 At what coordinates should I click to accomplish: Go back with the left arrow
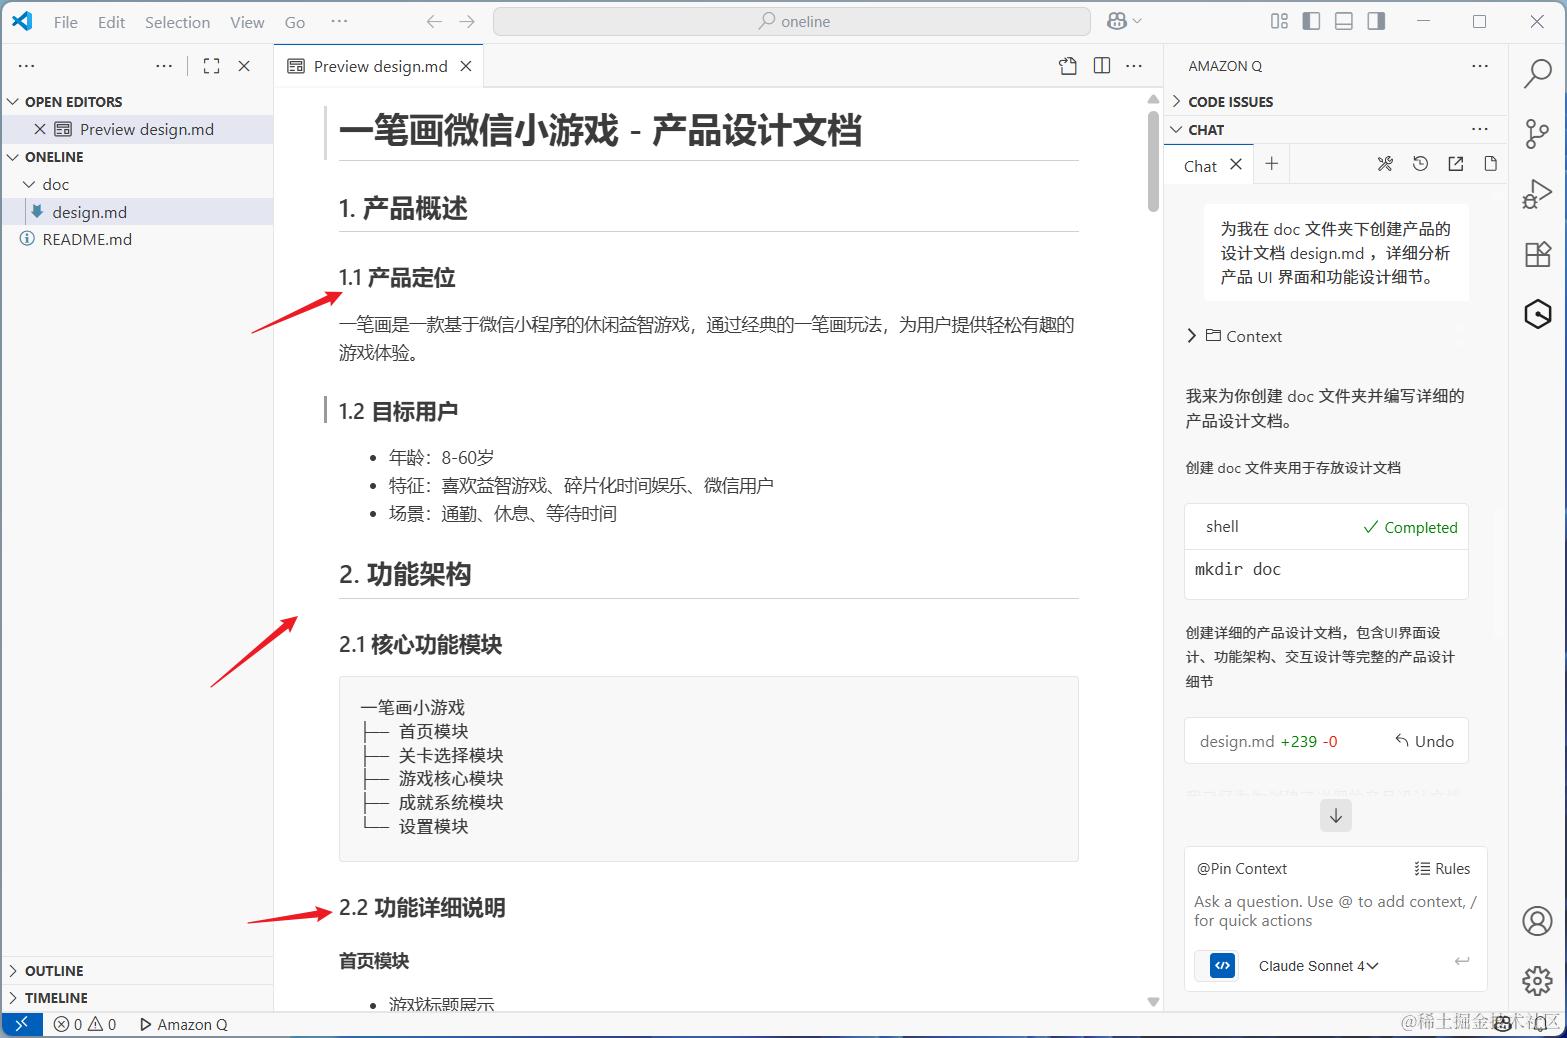point(434,21)
